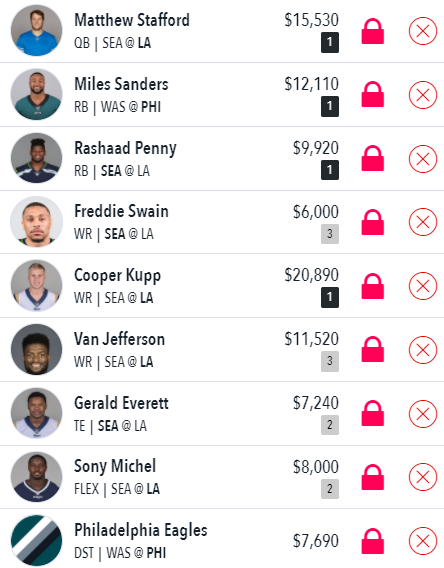Image resolution: width=444 pixels, height=568 pixels.
Task: Remove Gerald Everett from the lineup
Action: coord(423,414)
